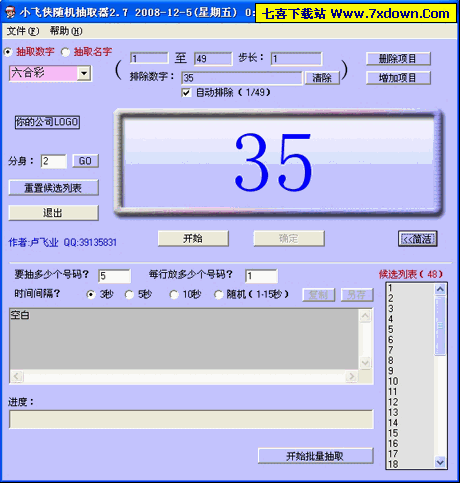Select the 随机(1-15秒) interval option

click(x=218, y=294)
